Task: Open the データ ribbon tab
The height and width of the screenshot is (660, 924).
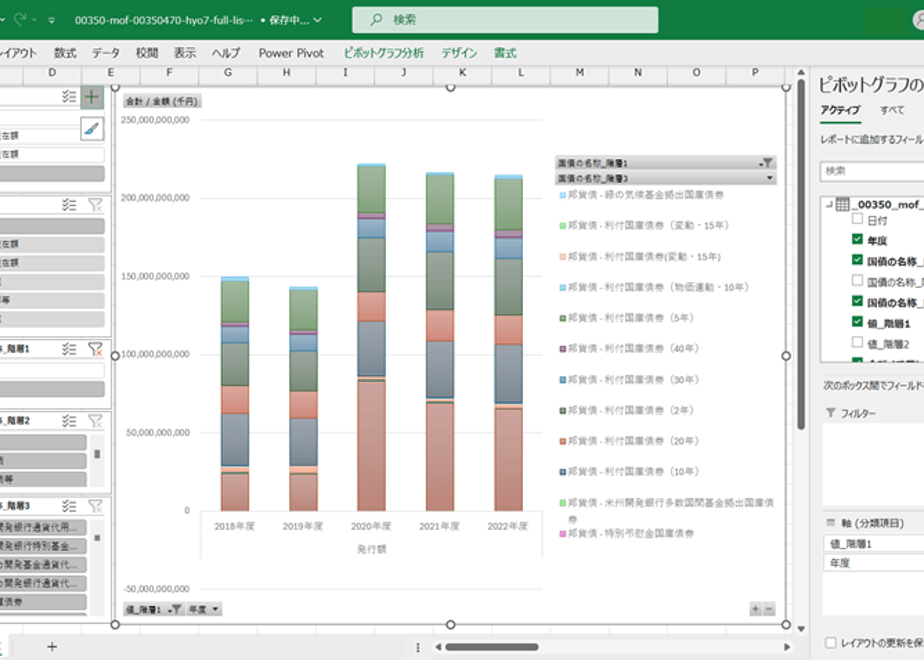Action: pos(105,53)
